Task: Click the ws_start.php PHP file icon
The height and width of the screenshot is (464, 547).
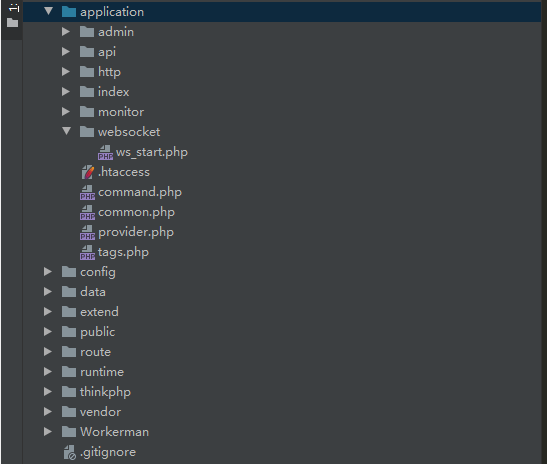Action: pyautogui.click(x=105, y=152)
